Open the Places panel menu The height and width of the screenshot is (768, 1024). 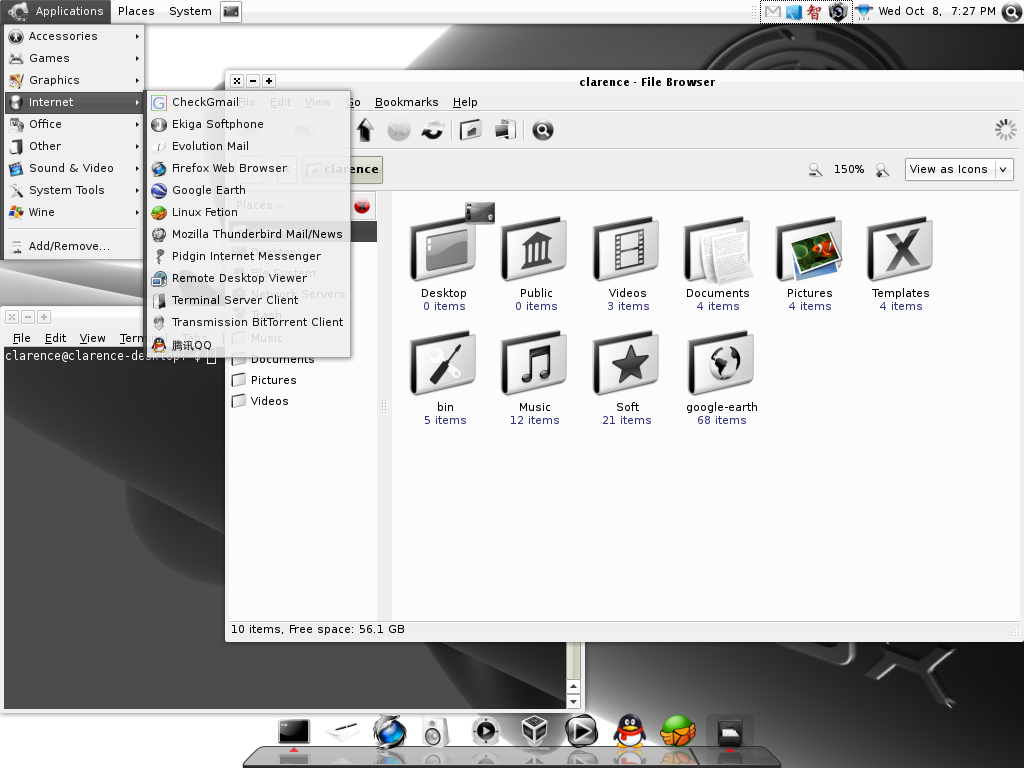coord(136,11)
